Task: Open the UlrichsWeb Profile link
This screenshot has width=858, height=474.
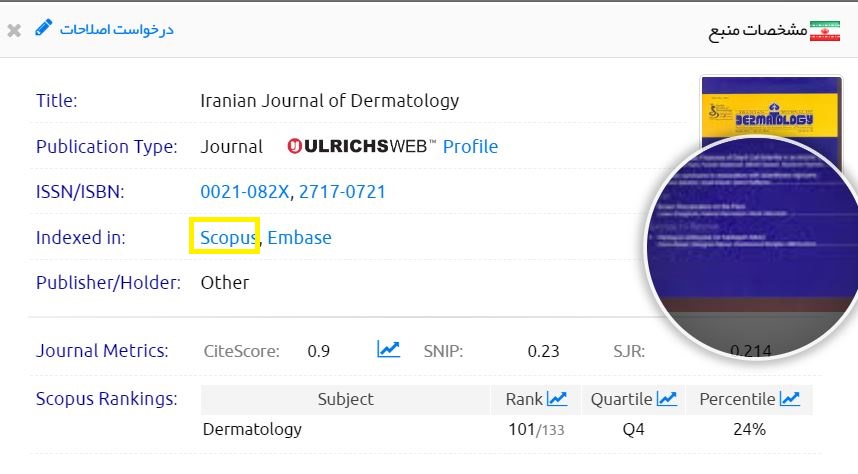Action: point(470,146)
